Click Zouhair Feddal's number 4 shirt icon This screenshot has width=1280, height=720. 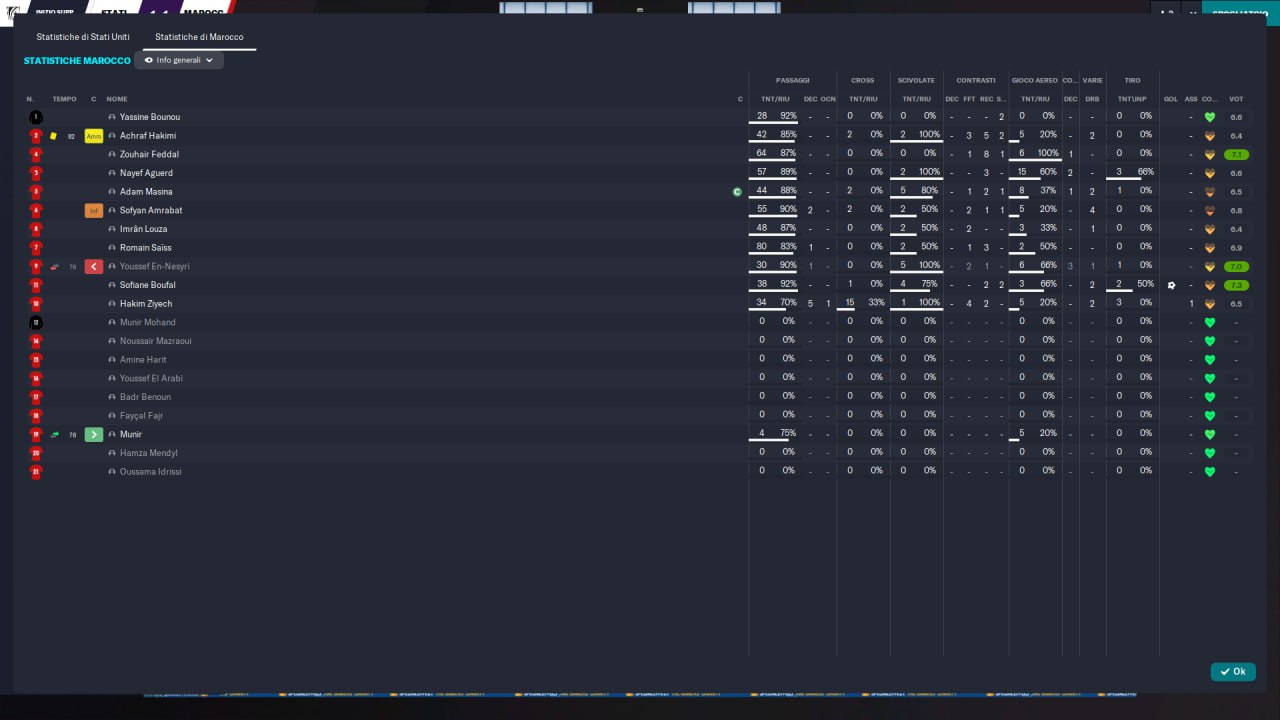click(36, 155)
